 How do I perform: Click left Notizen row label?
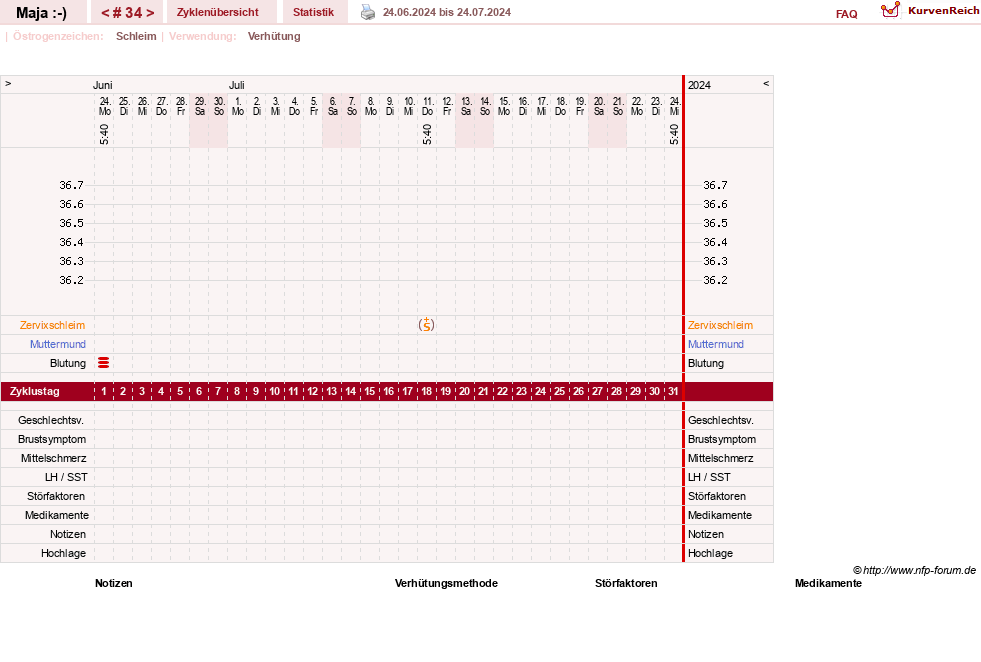pos(68,534)
